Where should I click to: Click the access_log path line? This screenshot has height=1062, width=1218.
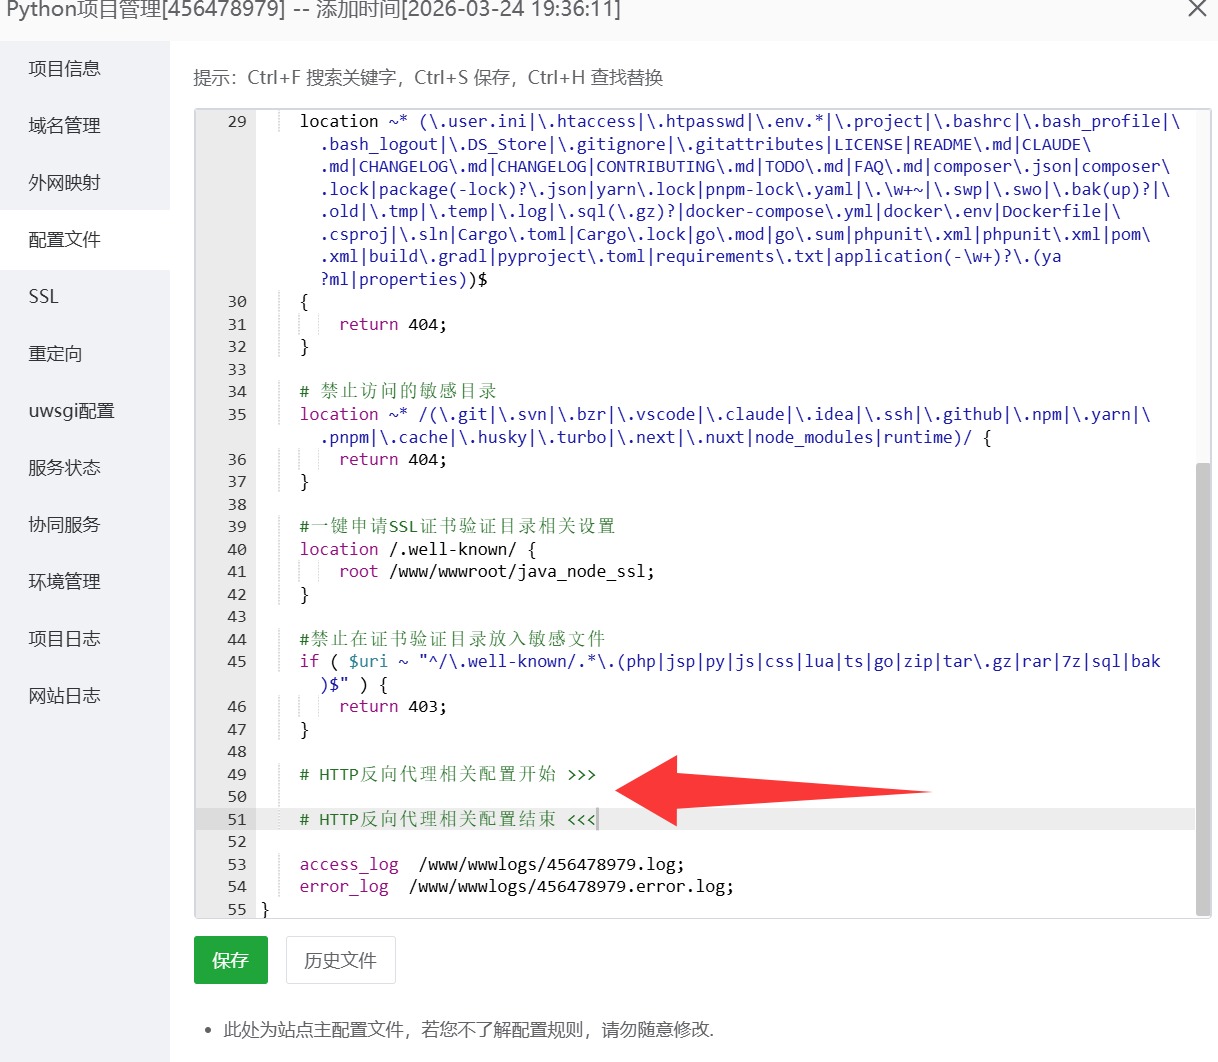pyautogui.click(x=492, y=865)
